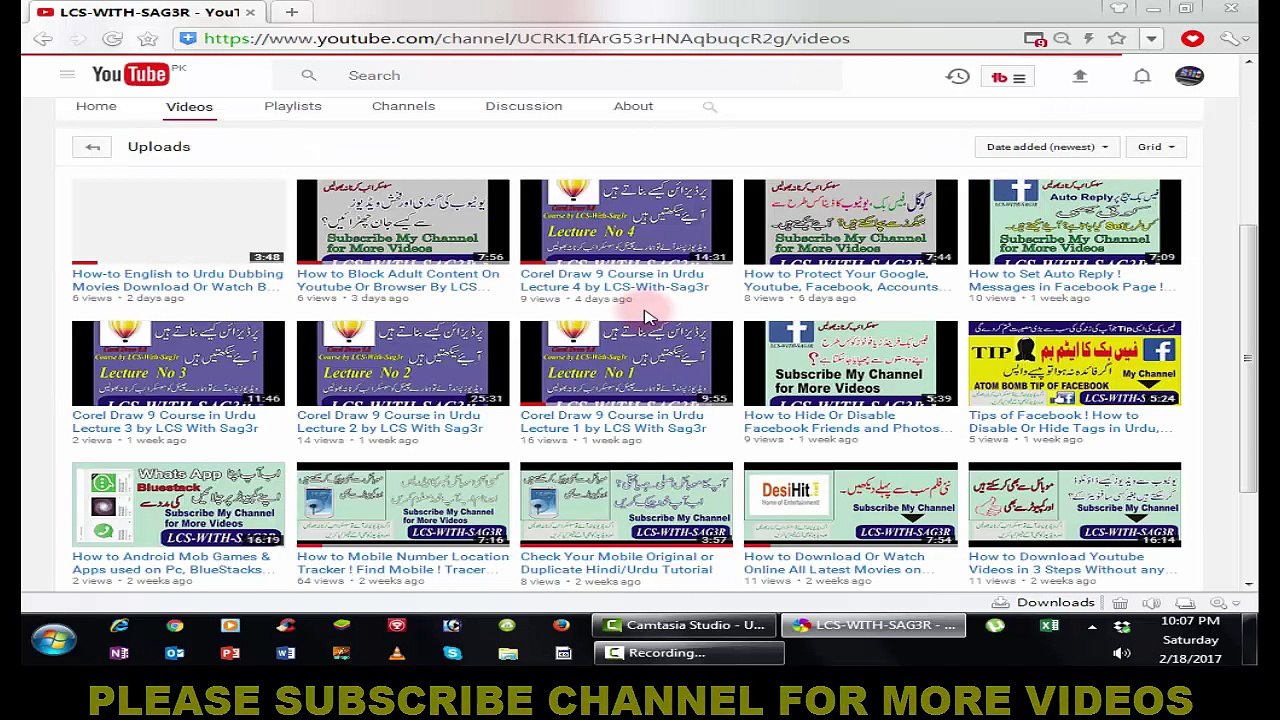Open the Grid view dropdown
Image resolution: width=1280 pixels, height=720 pixels.
(x=1156, y=147)
